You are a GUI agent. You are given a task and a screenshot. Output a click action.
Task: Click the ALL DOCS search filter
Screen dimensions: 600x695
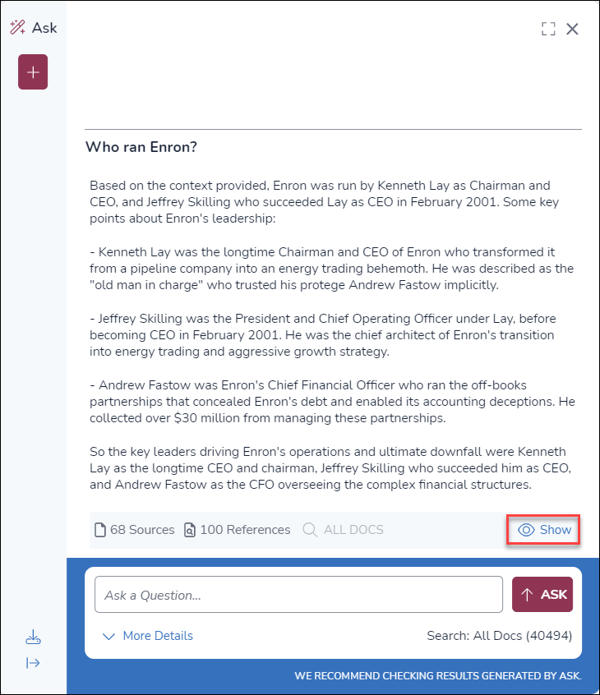click(x=343, y=530)
